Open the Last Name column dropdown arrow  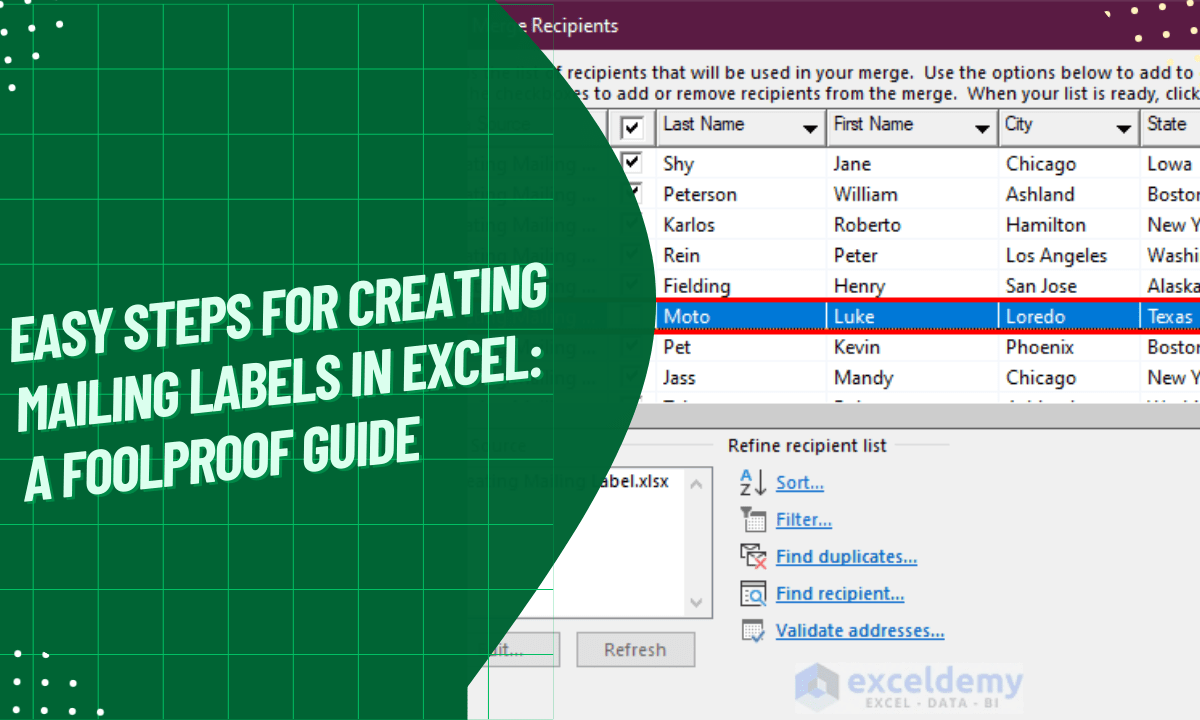[x=810, y=128]
